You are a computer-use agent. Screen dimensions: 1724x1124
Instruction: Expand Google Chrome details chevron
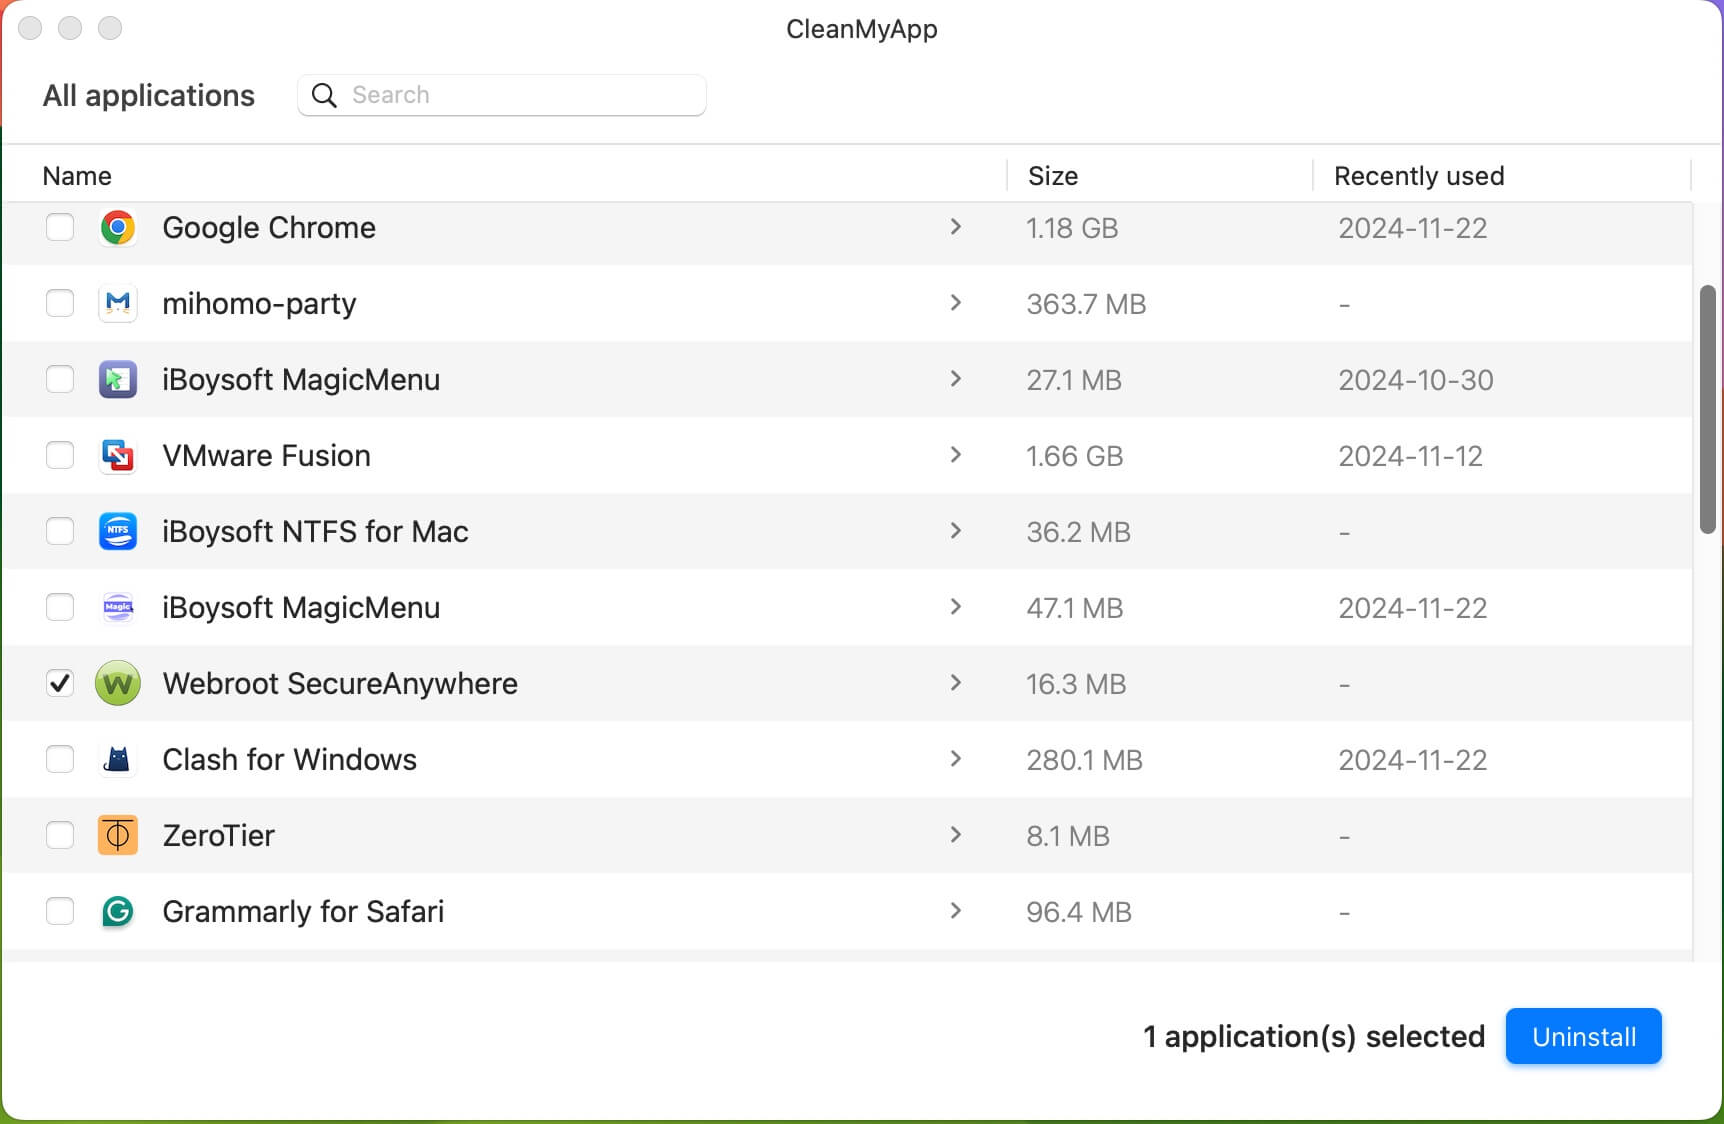[956, 227]
